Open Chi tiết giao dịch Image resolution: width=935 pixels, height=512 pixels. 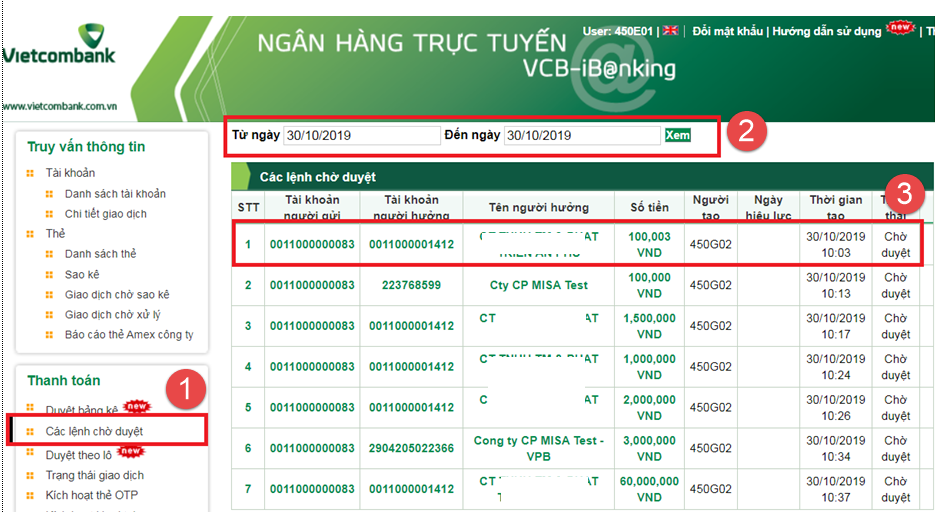106,214
